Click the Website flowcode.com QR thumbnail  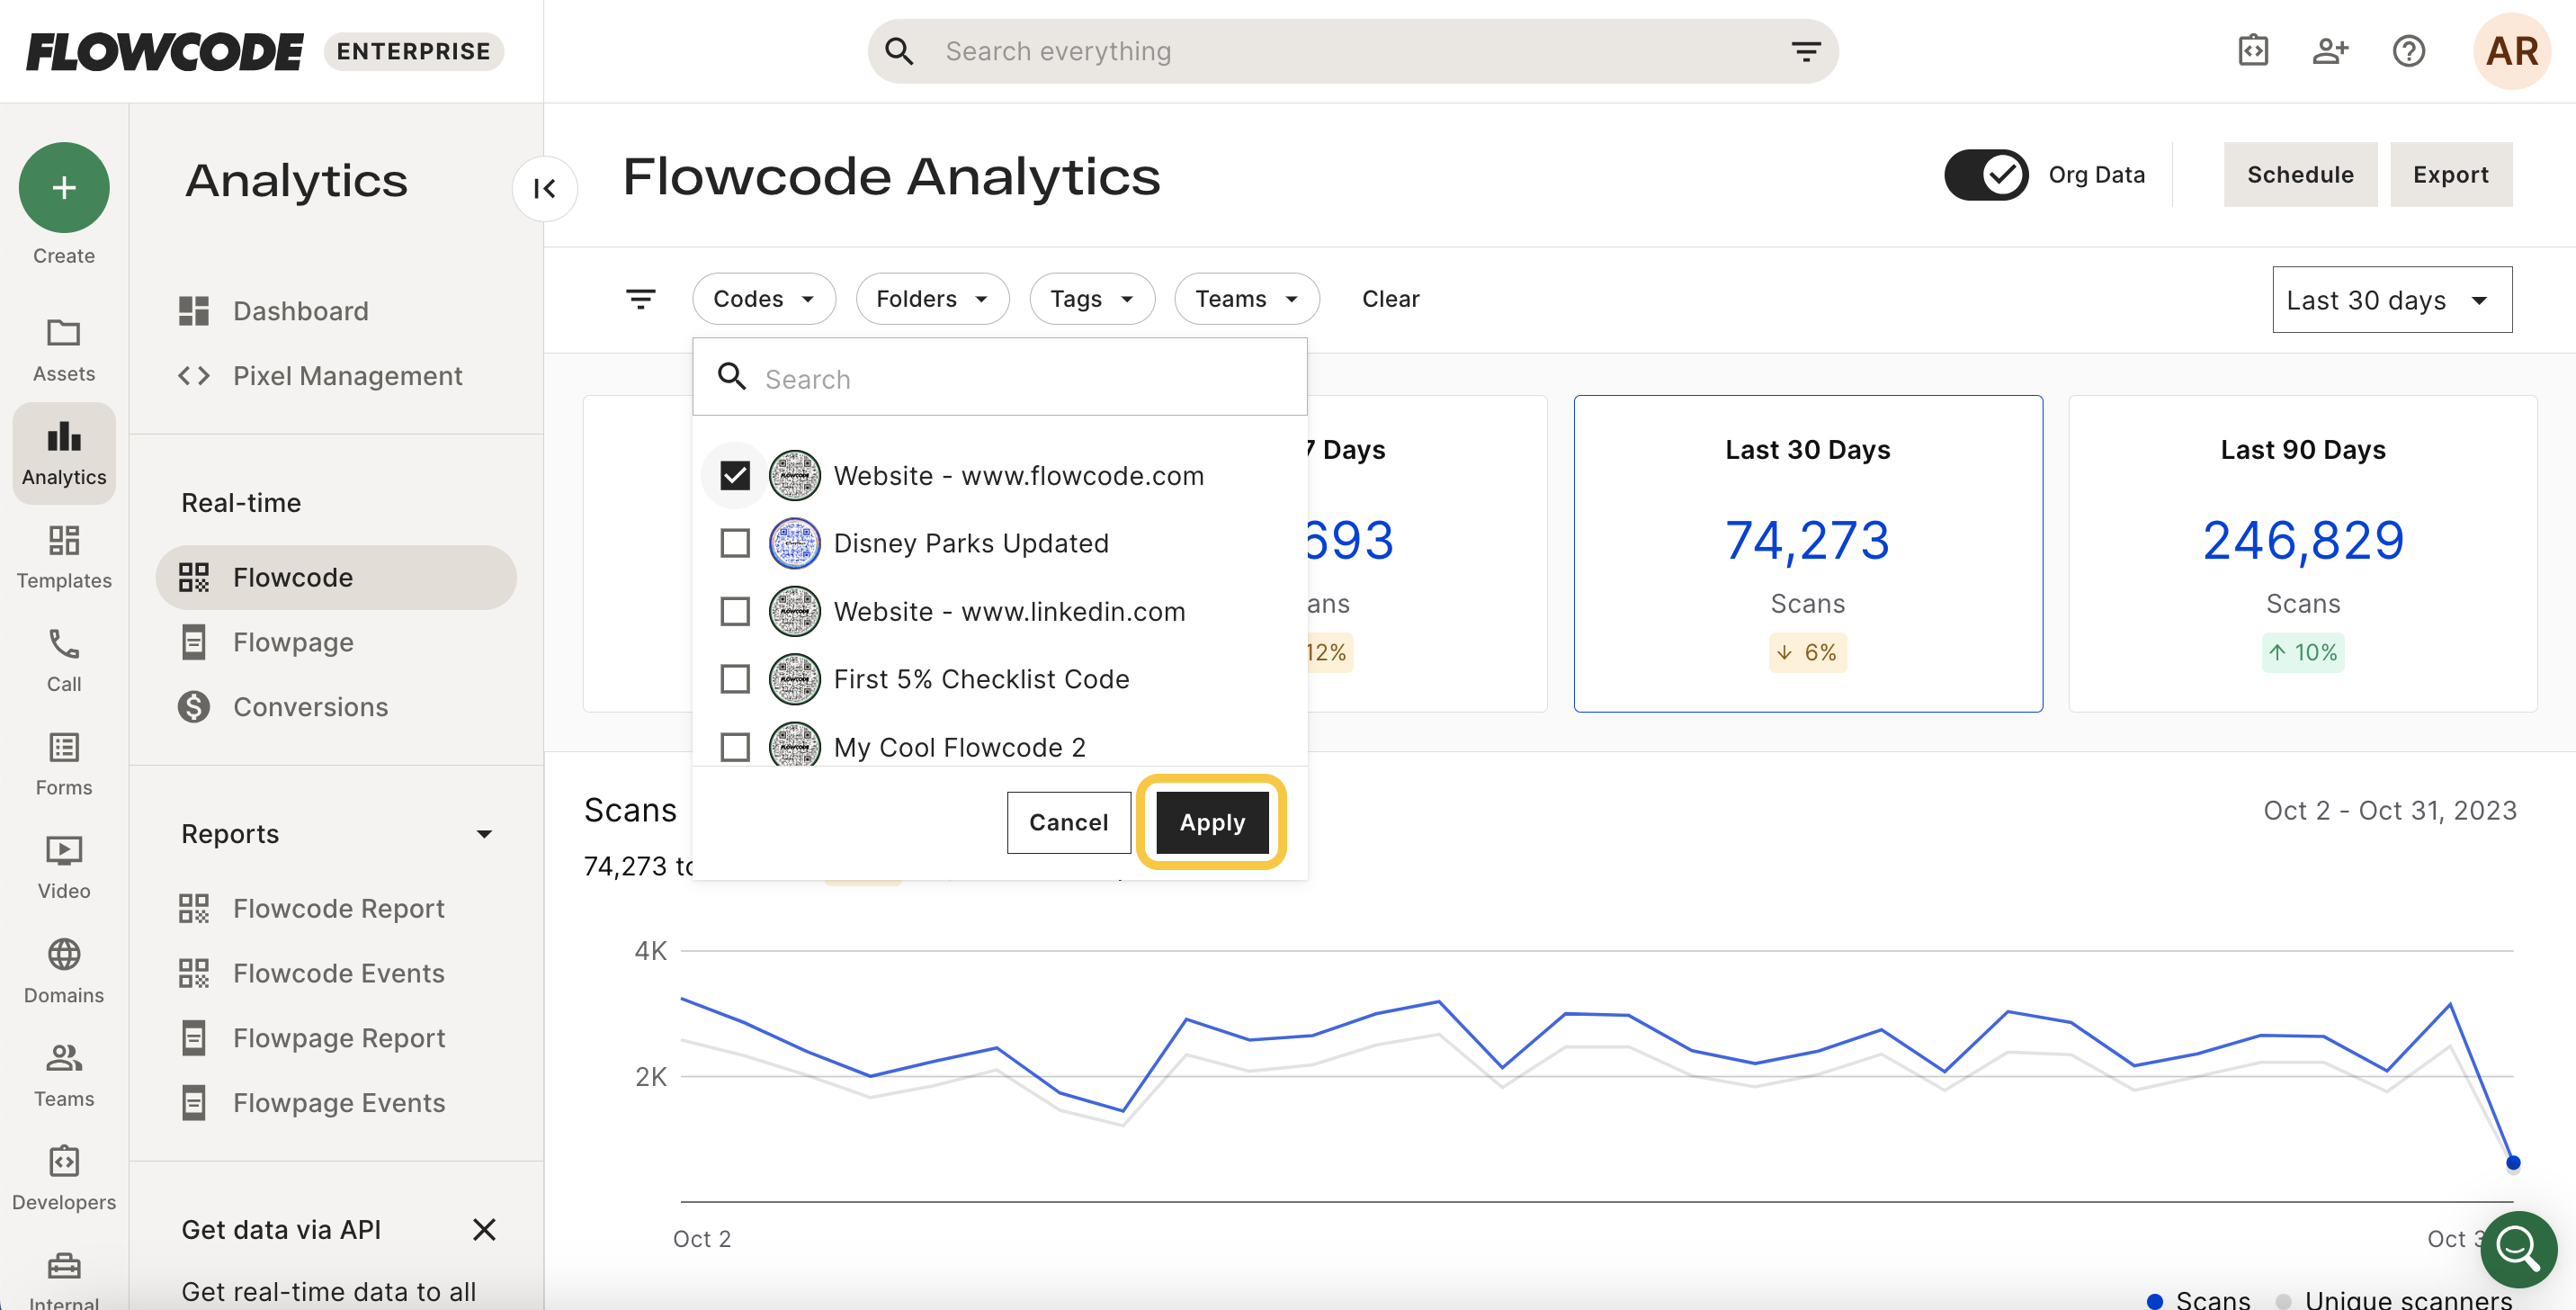[x=794, y=475]
